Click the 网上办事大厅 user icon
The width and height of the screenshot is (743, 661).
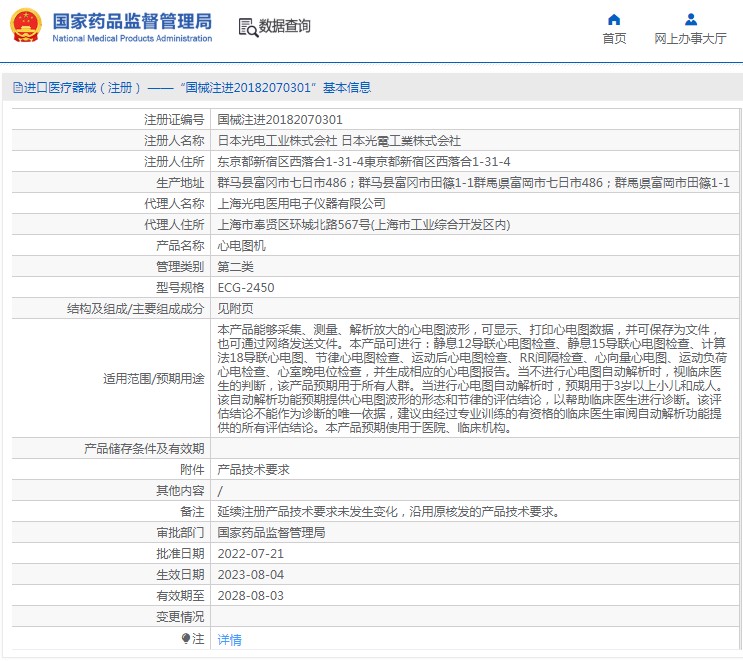[x=690, y=19]
